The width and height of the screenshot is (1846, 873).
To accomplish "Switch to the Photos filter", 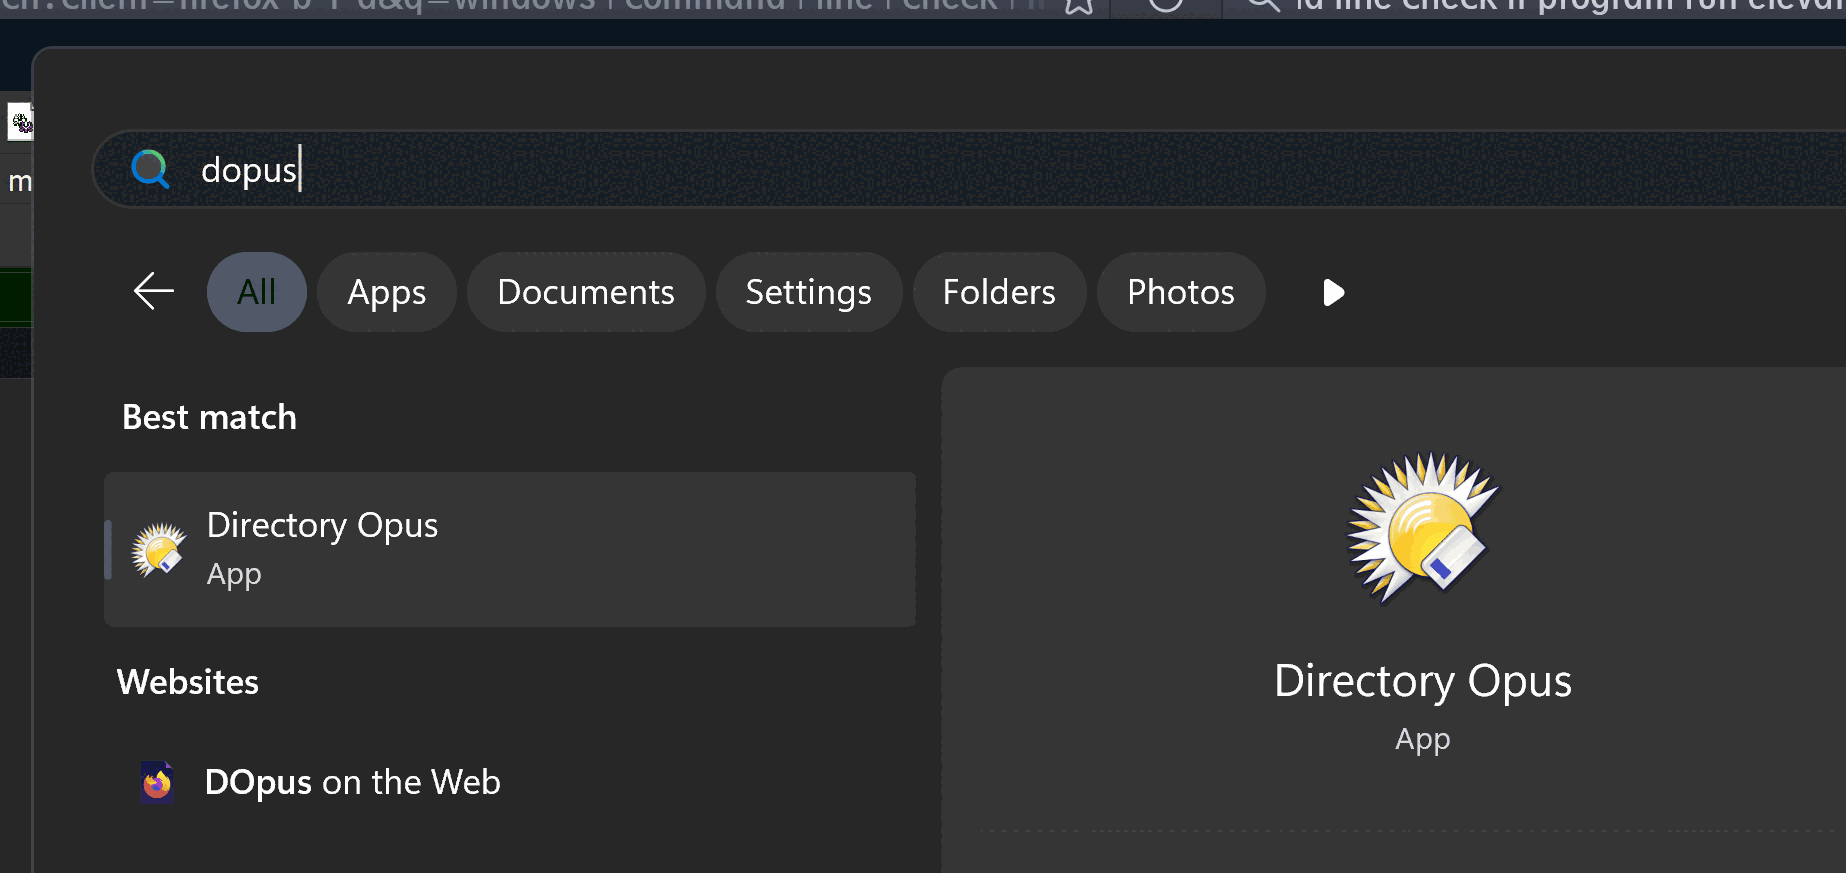I will click(1181, 292).
